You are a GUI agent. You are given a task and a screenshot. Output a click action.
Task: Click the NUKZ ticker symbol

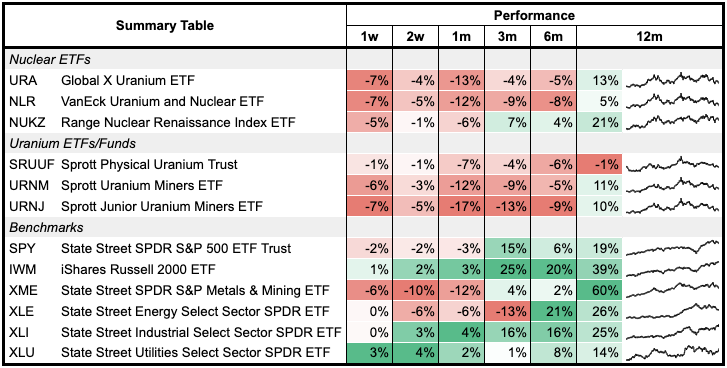[x=29, y=122]
